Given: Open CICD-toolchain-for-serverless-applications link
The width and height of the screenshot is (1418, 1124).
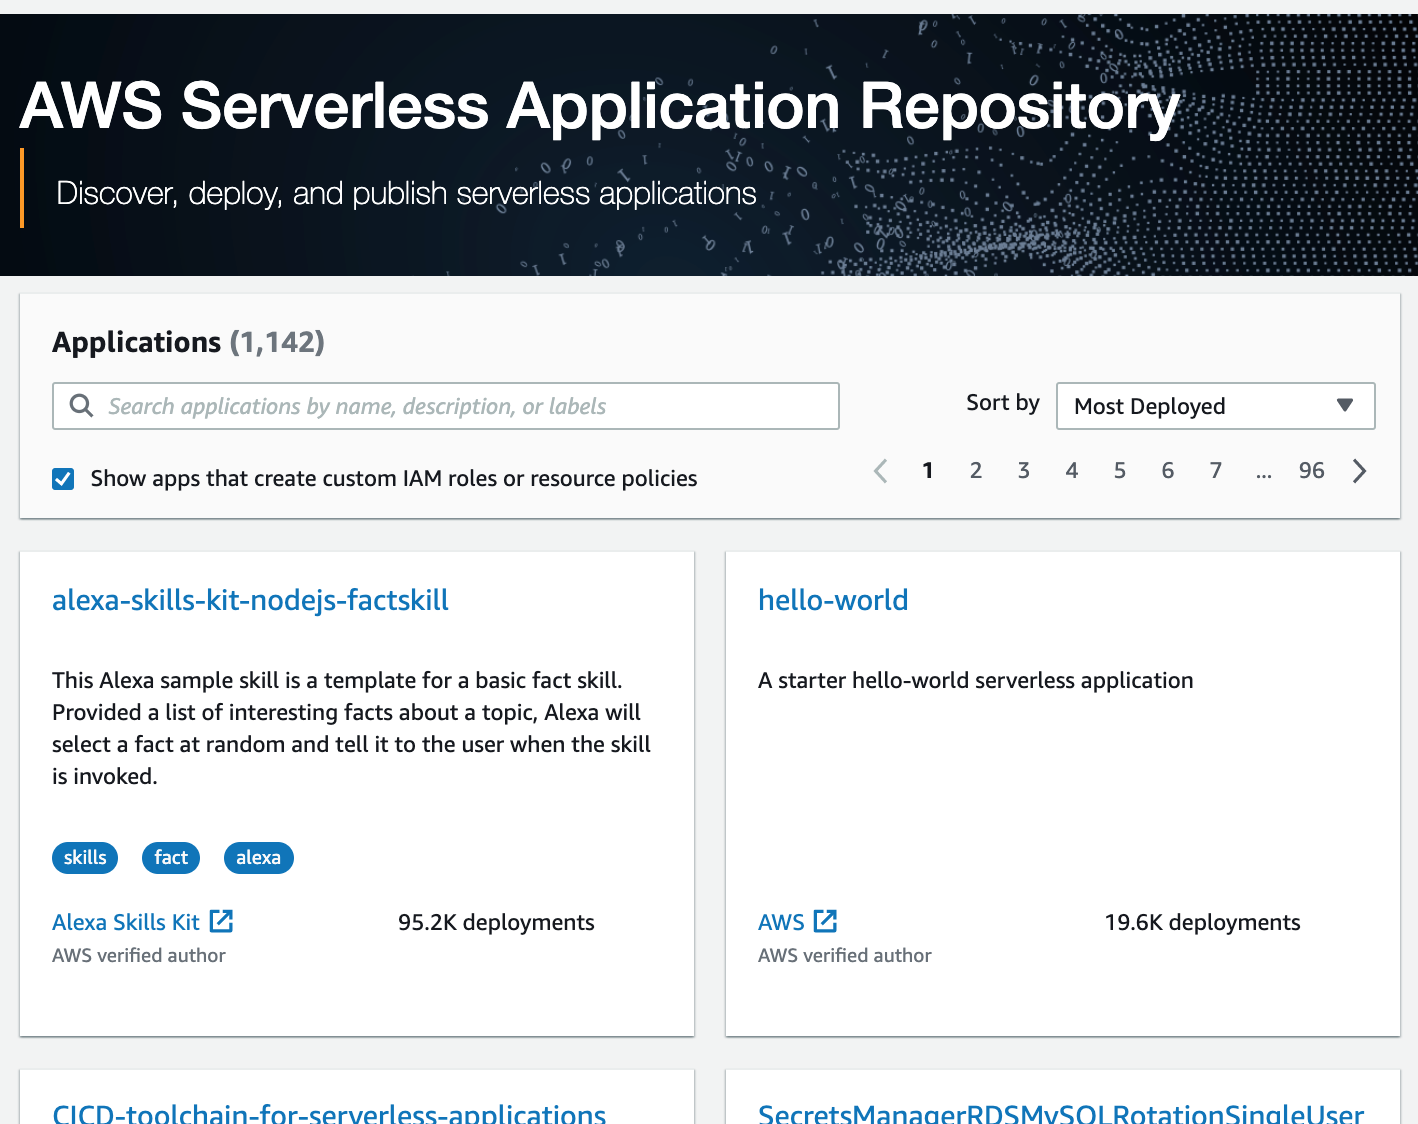Looking at the screenshot, I should tap(329, 1112).
